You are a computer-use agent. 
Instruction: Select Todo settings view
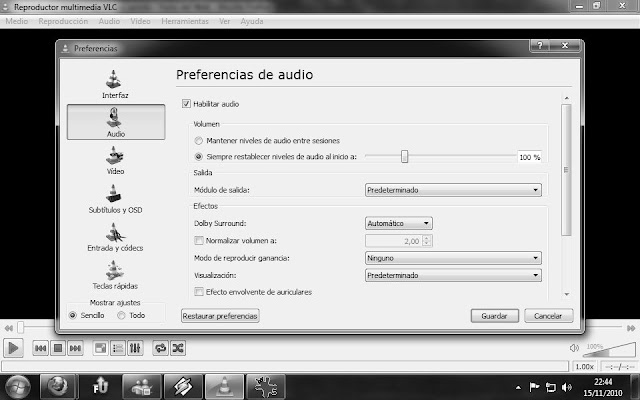click(x=121, y=316)
